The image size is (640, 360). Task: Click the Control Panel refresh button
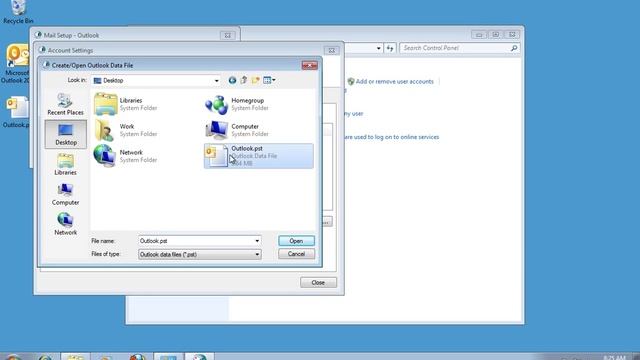(x=390, y=48)
